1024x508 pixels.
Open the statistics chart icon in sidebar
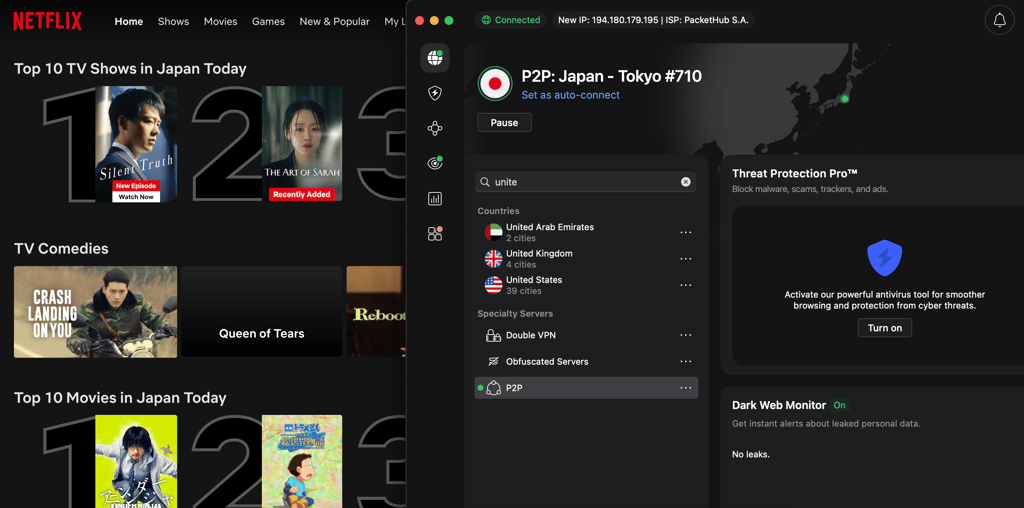pyautogui.click(x=435, y=198)
